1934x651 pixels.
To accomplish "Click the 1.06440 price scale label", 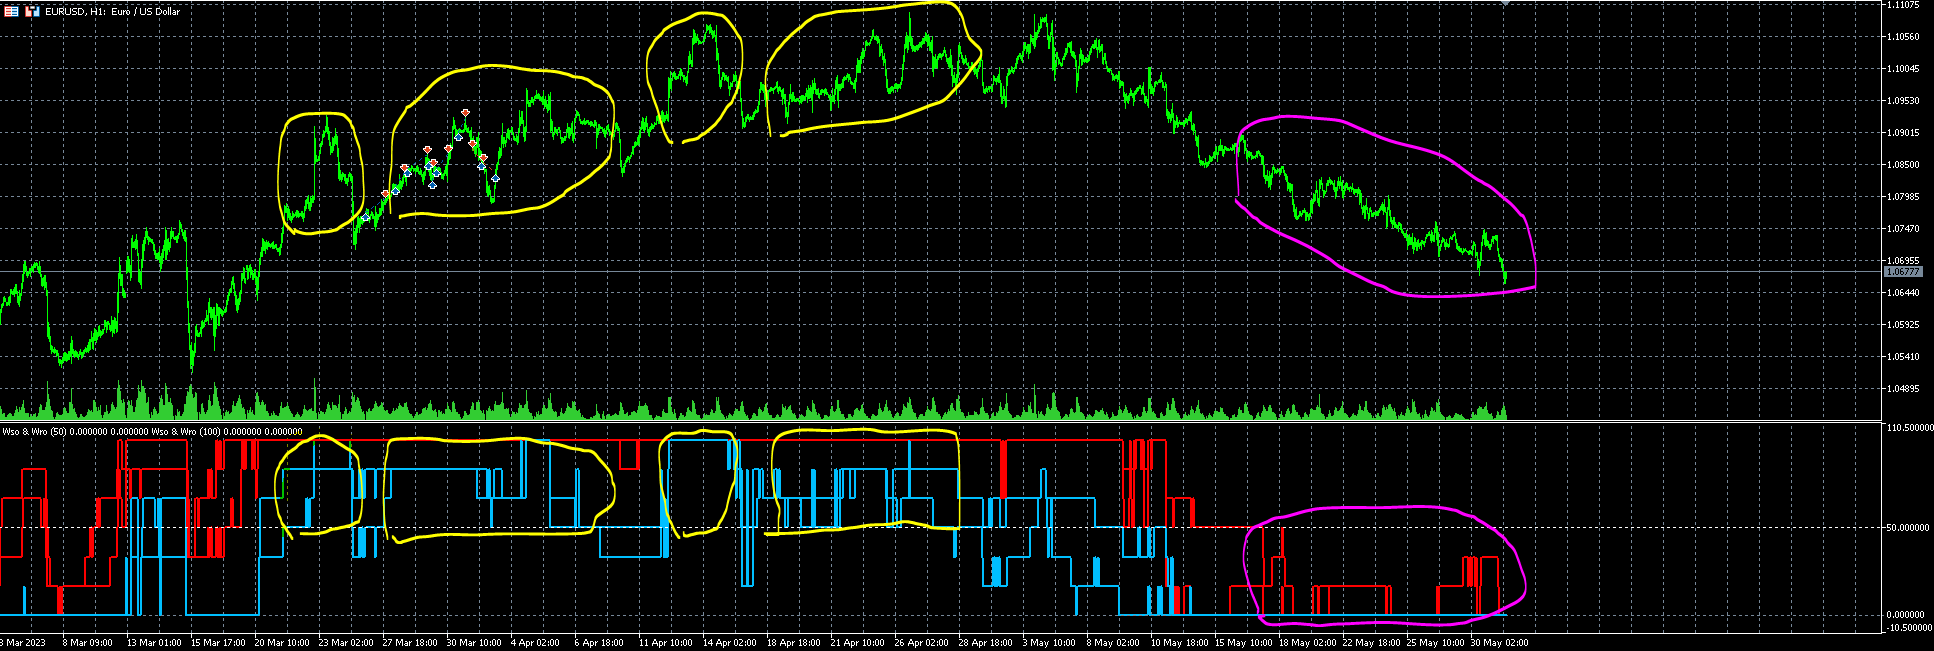I will [1903, 293].
